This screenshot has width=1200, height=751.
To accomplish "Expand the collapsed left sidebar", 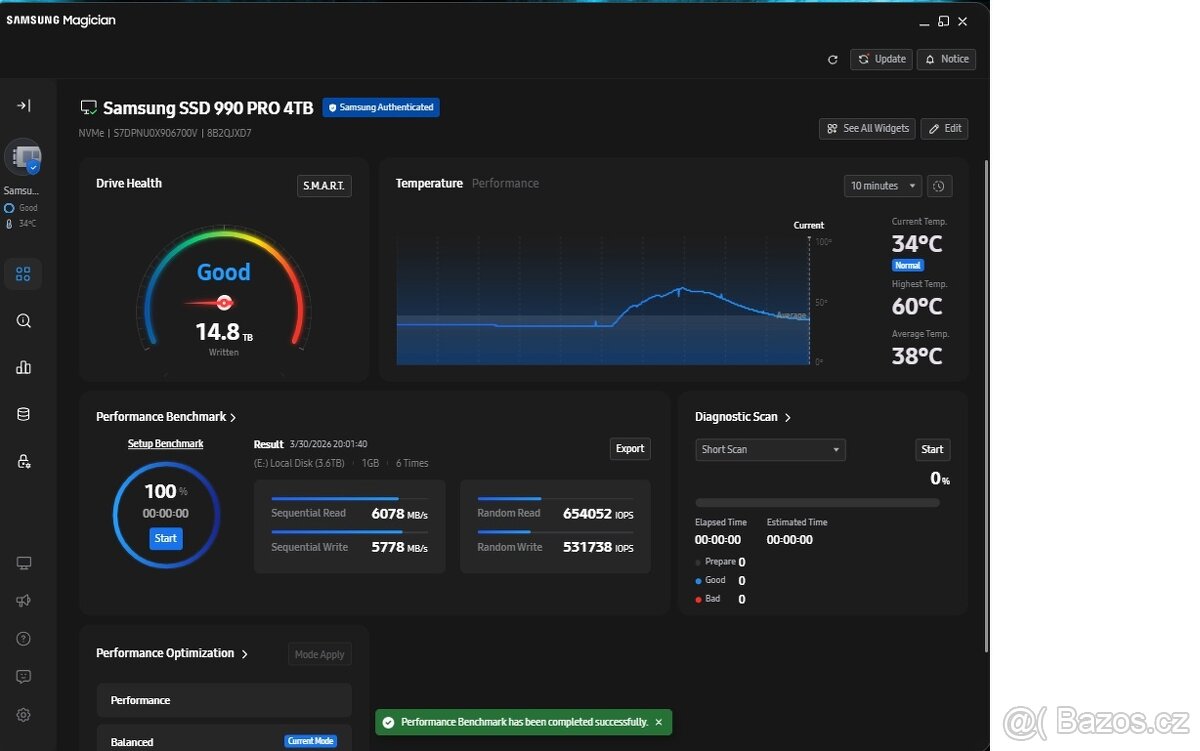I will pos(23,106).
